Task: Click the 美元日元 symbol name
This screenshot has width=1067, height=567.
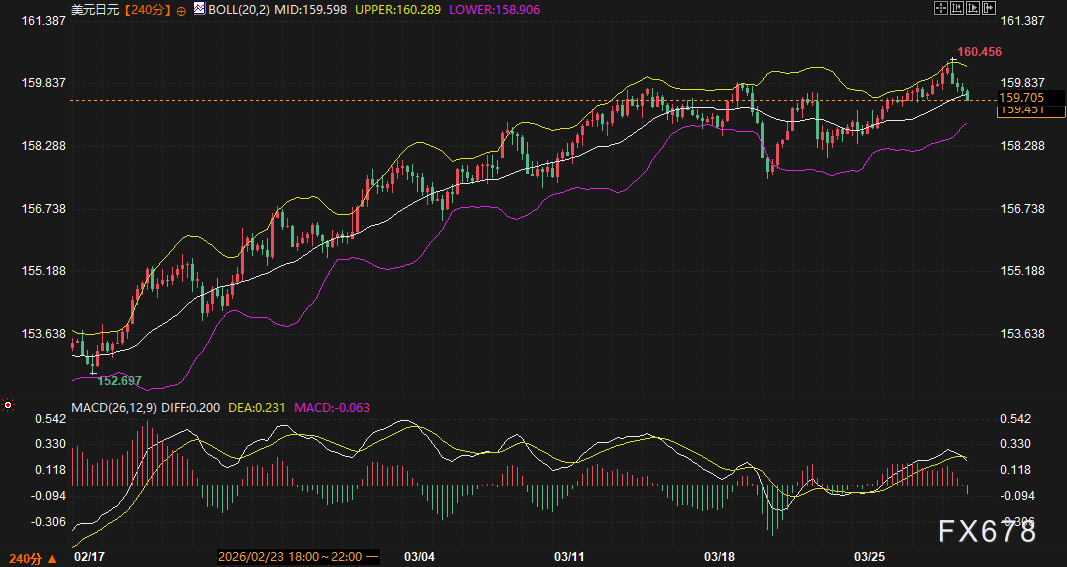Action: pos(94,9)
